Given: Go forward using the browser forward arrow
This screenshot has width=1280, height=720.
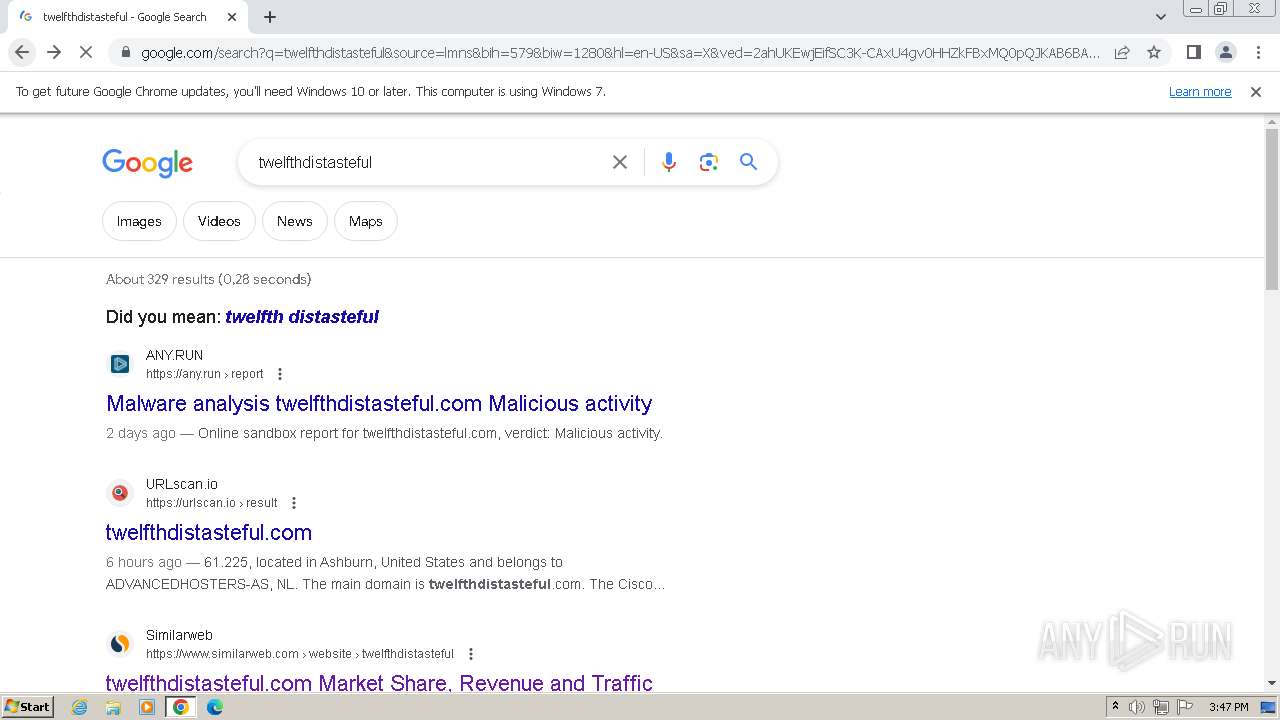Looking at the screenshot, I should pyautogui.click(x=54, y=52).
